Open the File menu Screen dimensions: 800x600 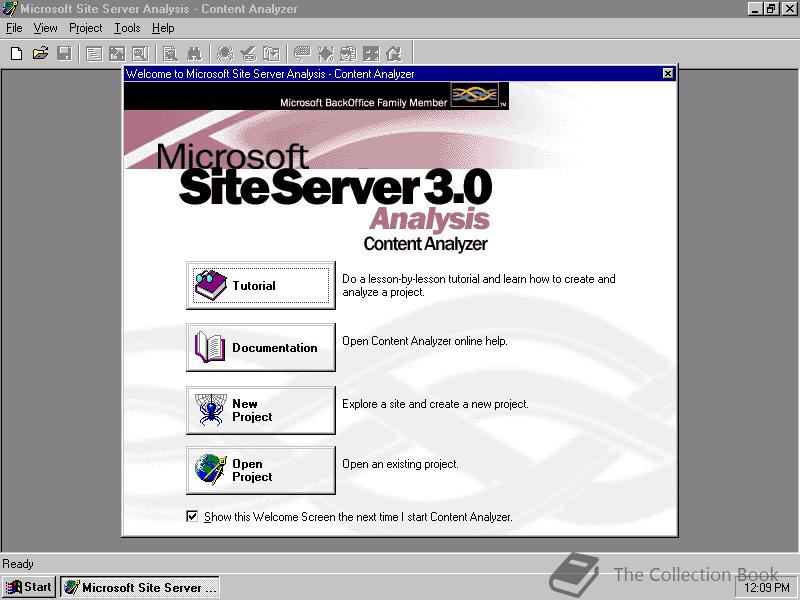pos(14,28)
